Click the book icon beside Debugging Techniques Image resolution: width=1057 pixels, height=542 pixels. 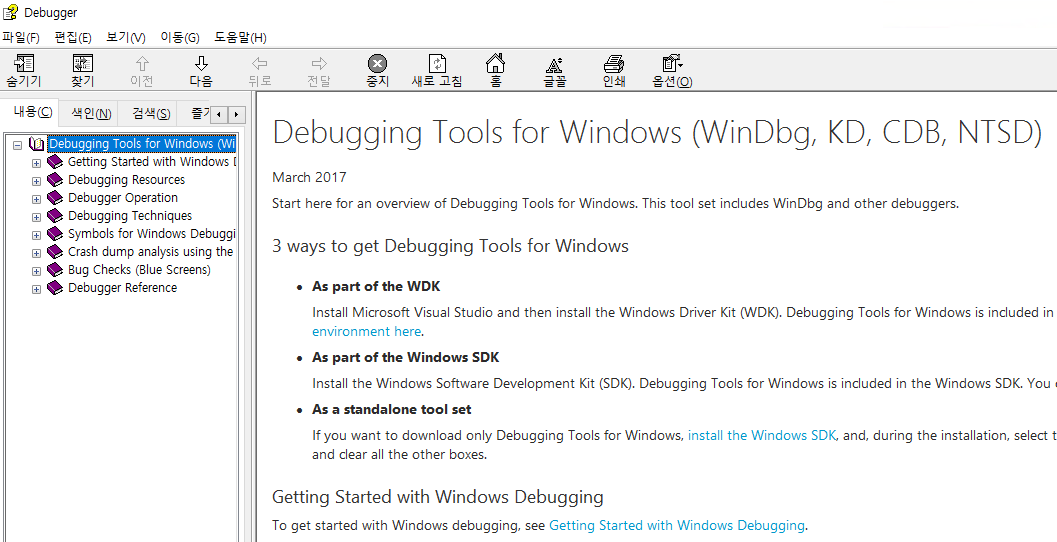pos(55,216)
